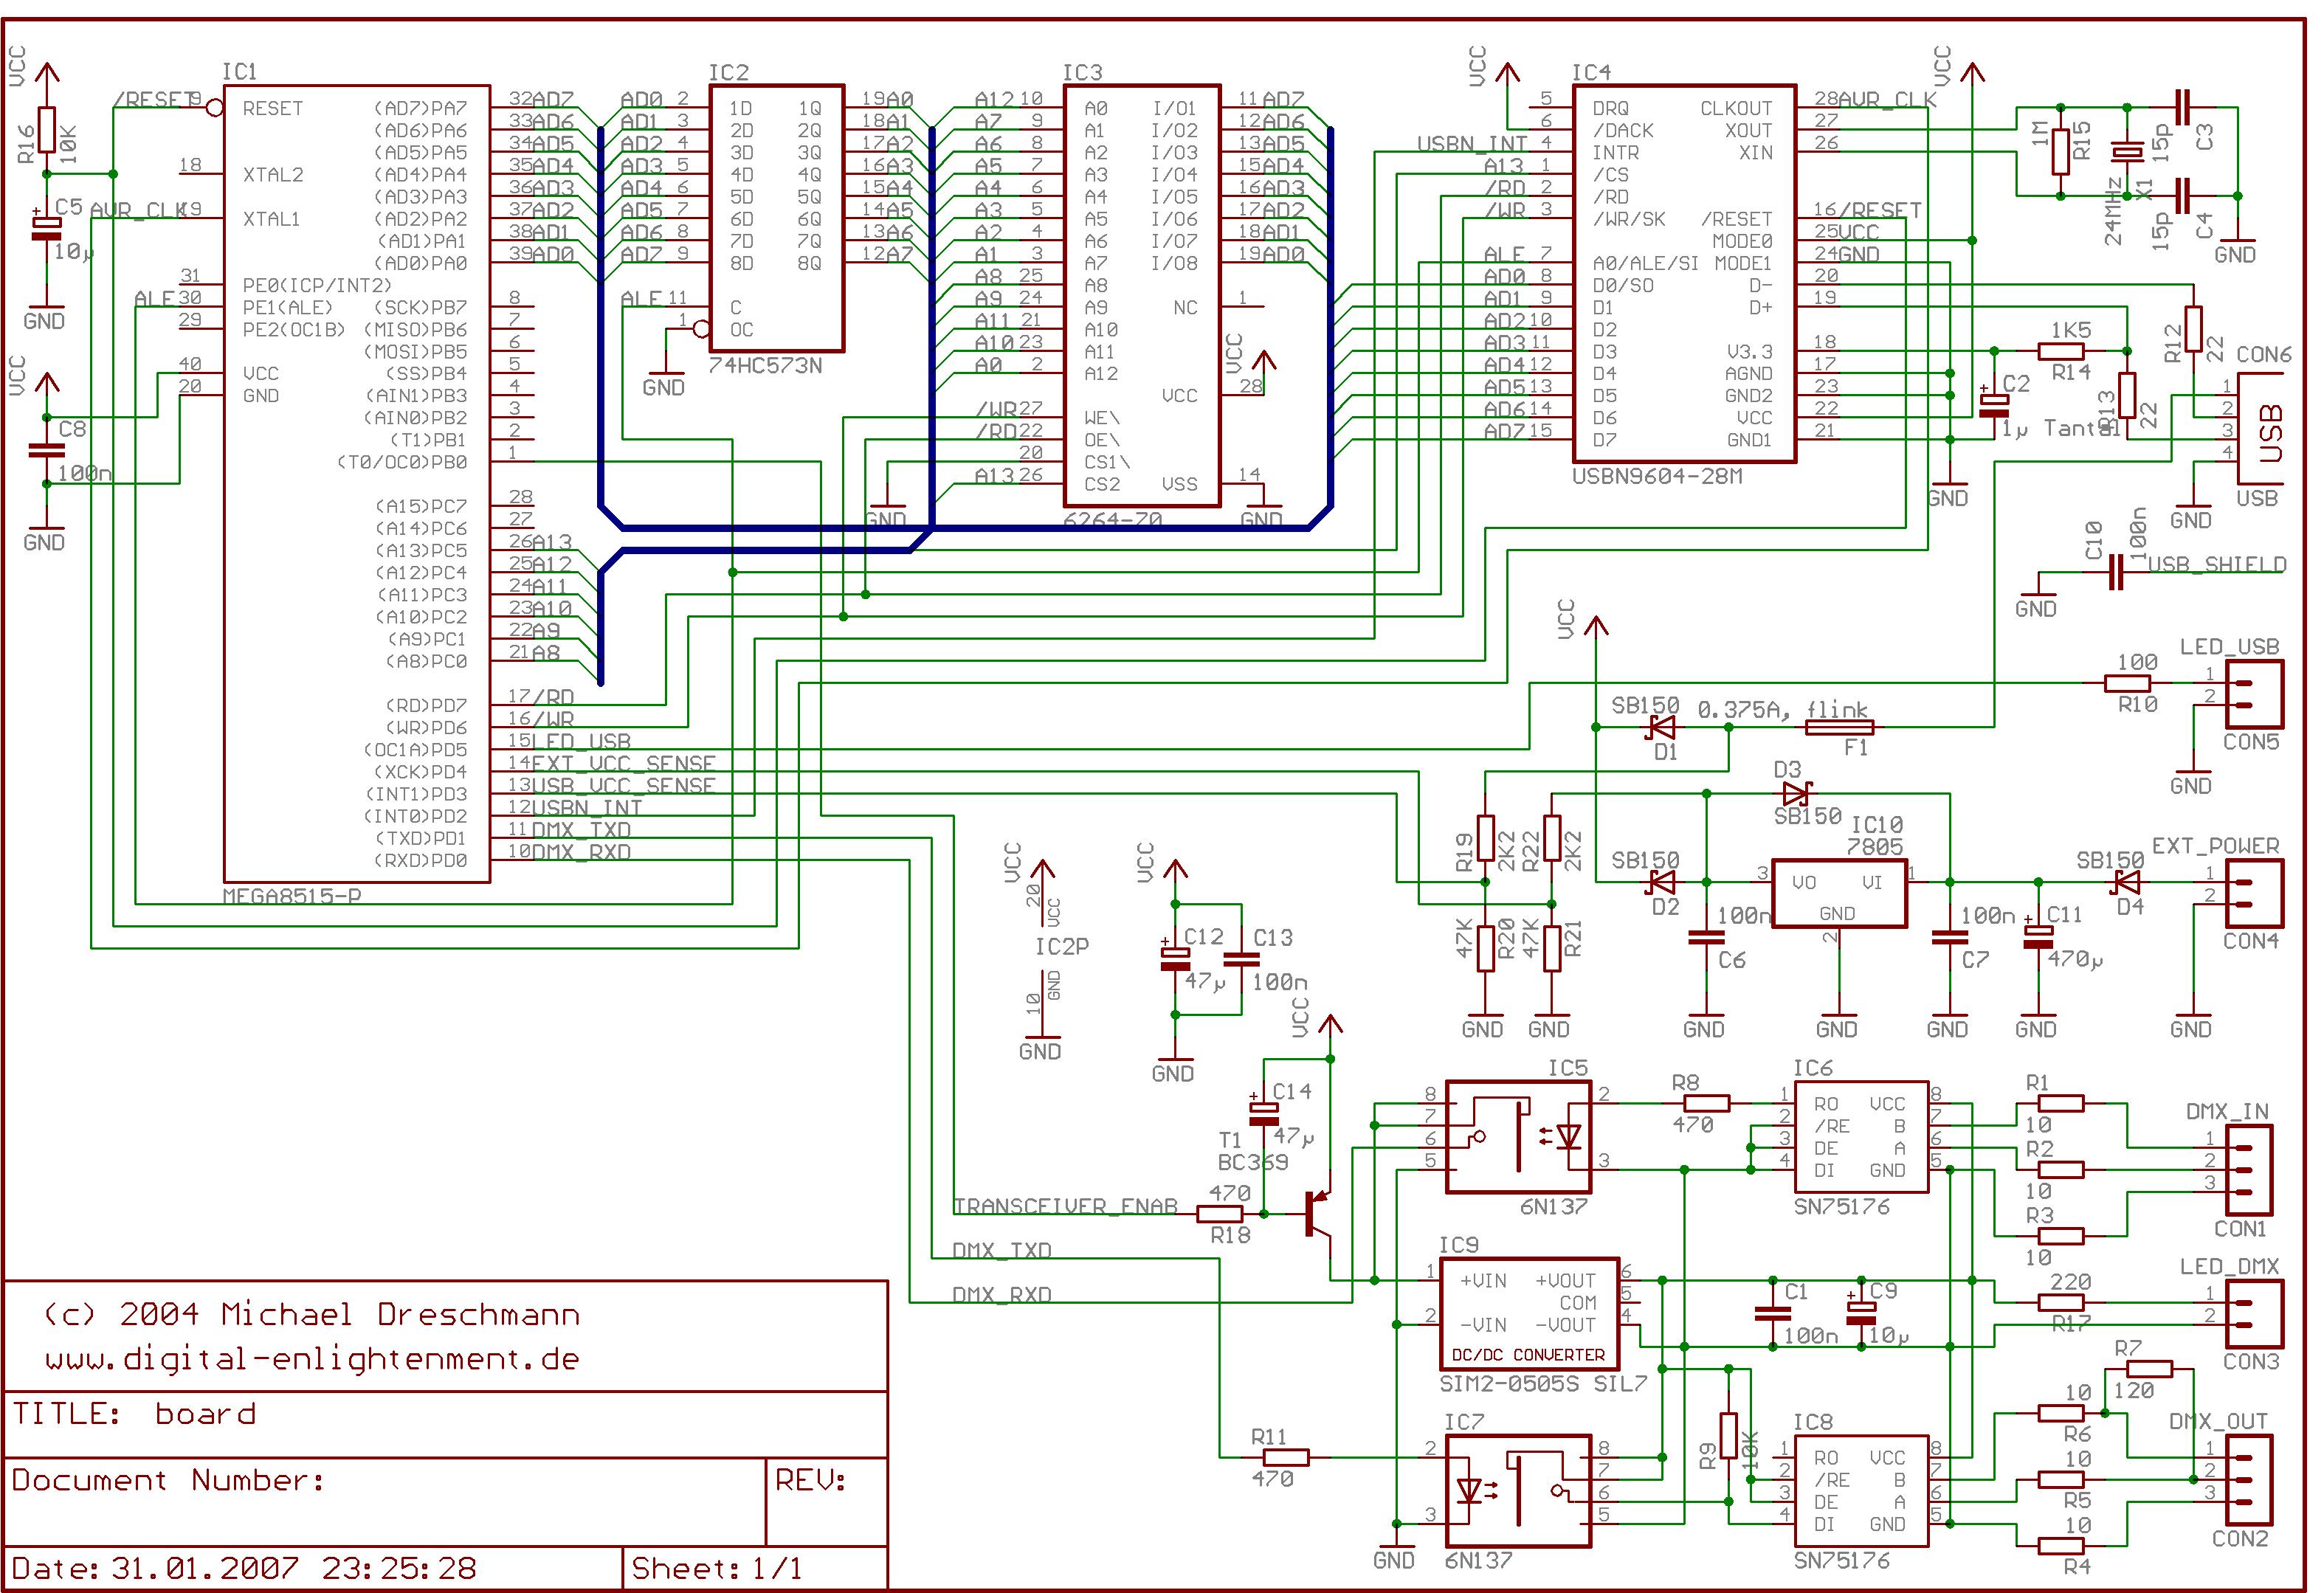
Task: Click the 0.375A, flink fuse value text
Action: click(1783, 710)
